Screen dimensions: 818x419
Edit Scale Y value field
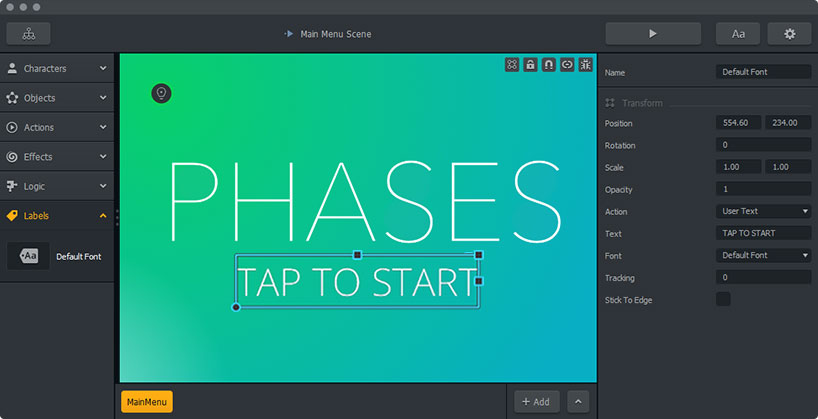[788, 167]
